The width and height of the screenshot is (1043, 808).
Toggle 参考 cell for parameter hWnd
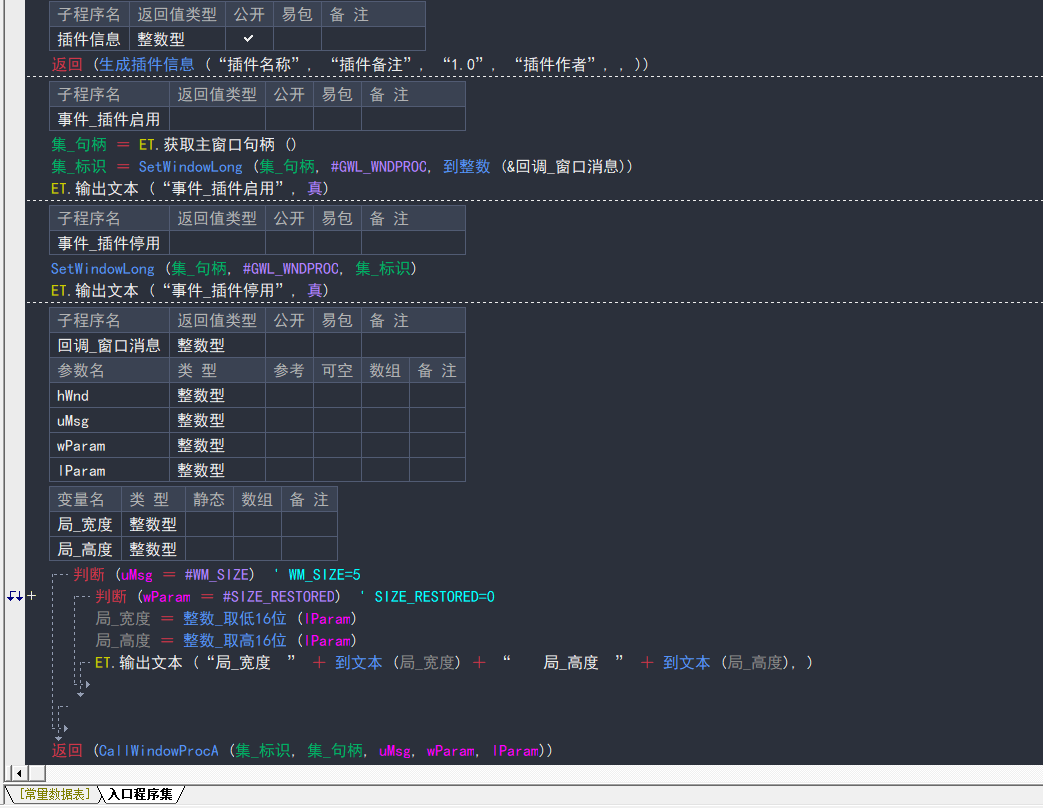289,395
